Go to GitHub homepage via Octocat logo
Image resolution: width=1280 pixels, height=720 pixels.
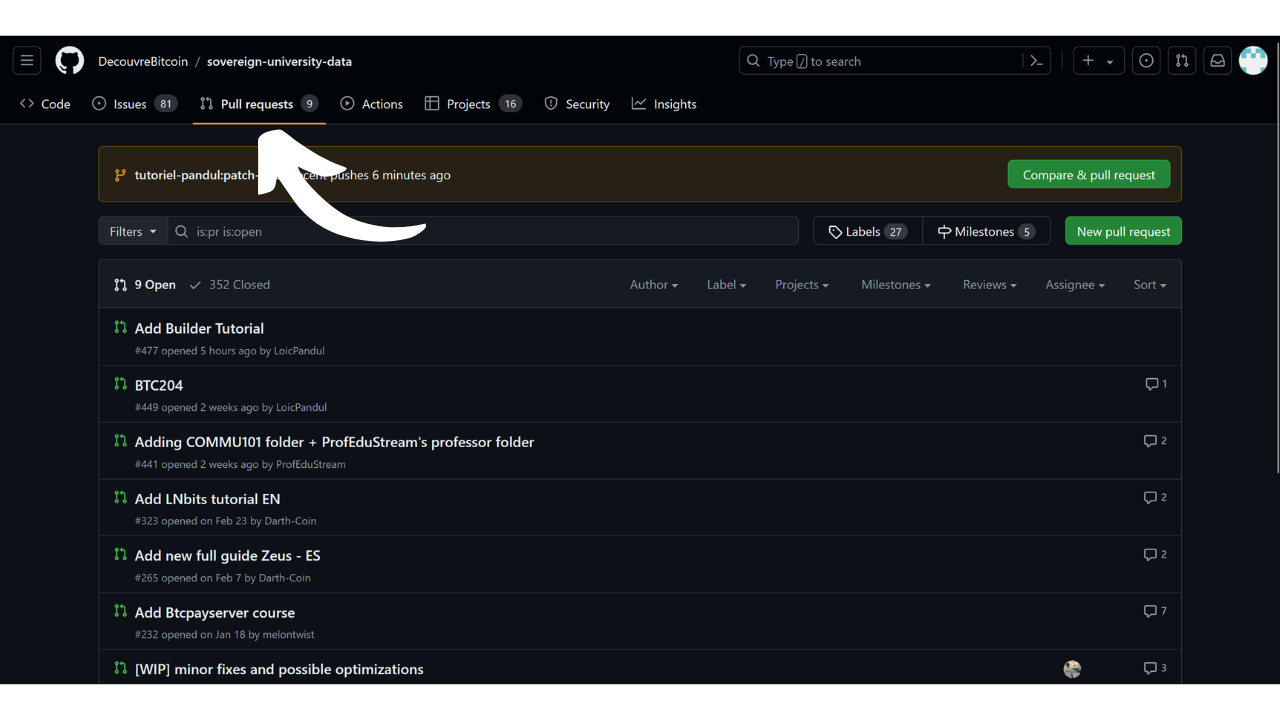70,61
